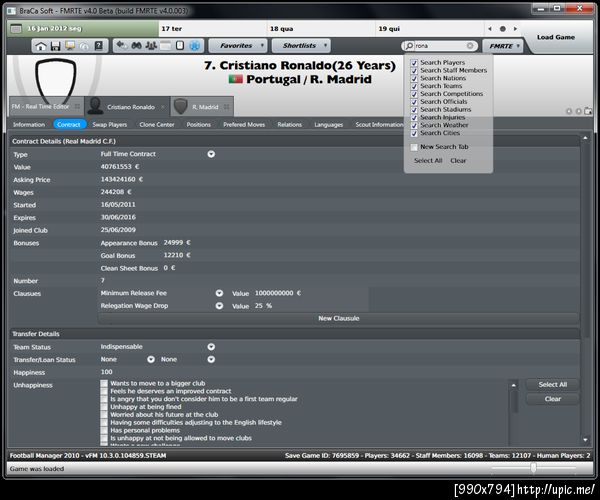Screen dimensions: 600x500
Task: Open the FMRTE dropdown menu
Action: pos(503,46)
